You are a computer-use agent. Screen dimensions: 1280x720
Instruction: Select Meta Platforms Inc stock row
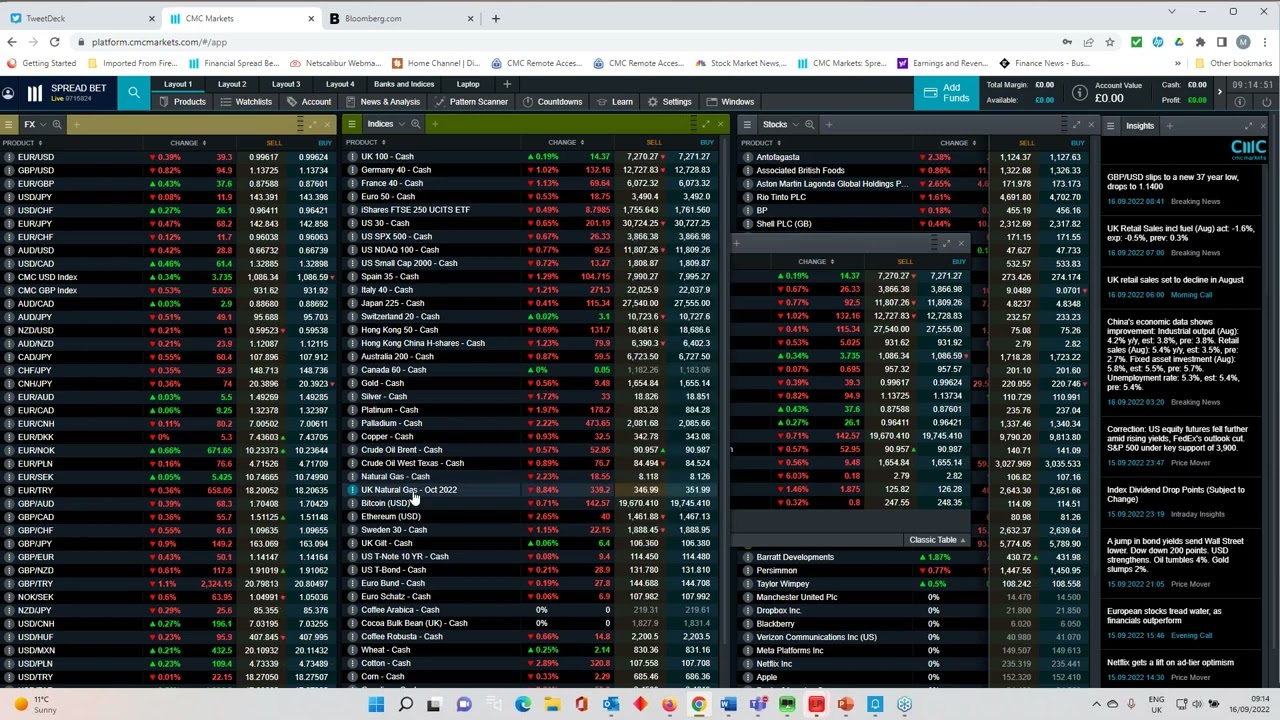tap(913, 650)
